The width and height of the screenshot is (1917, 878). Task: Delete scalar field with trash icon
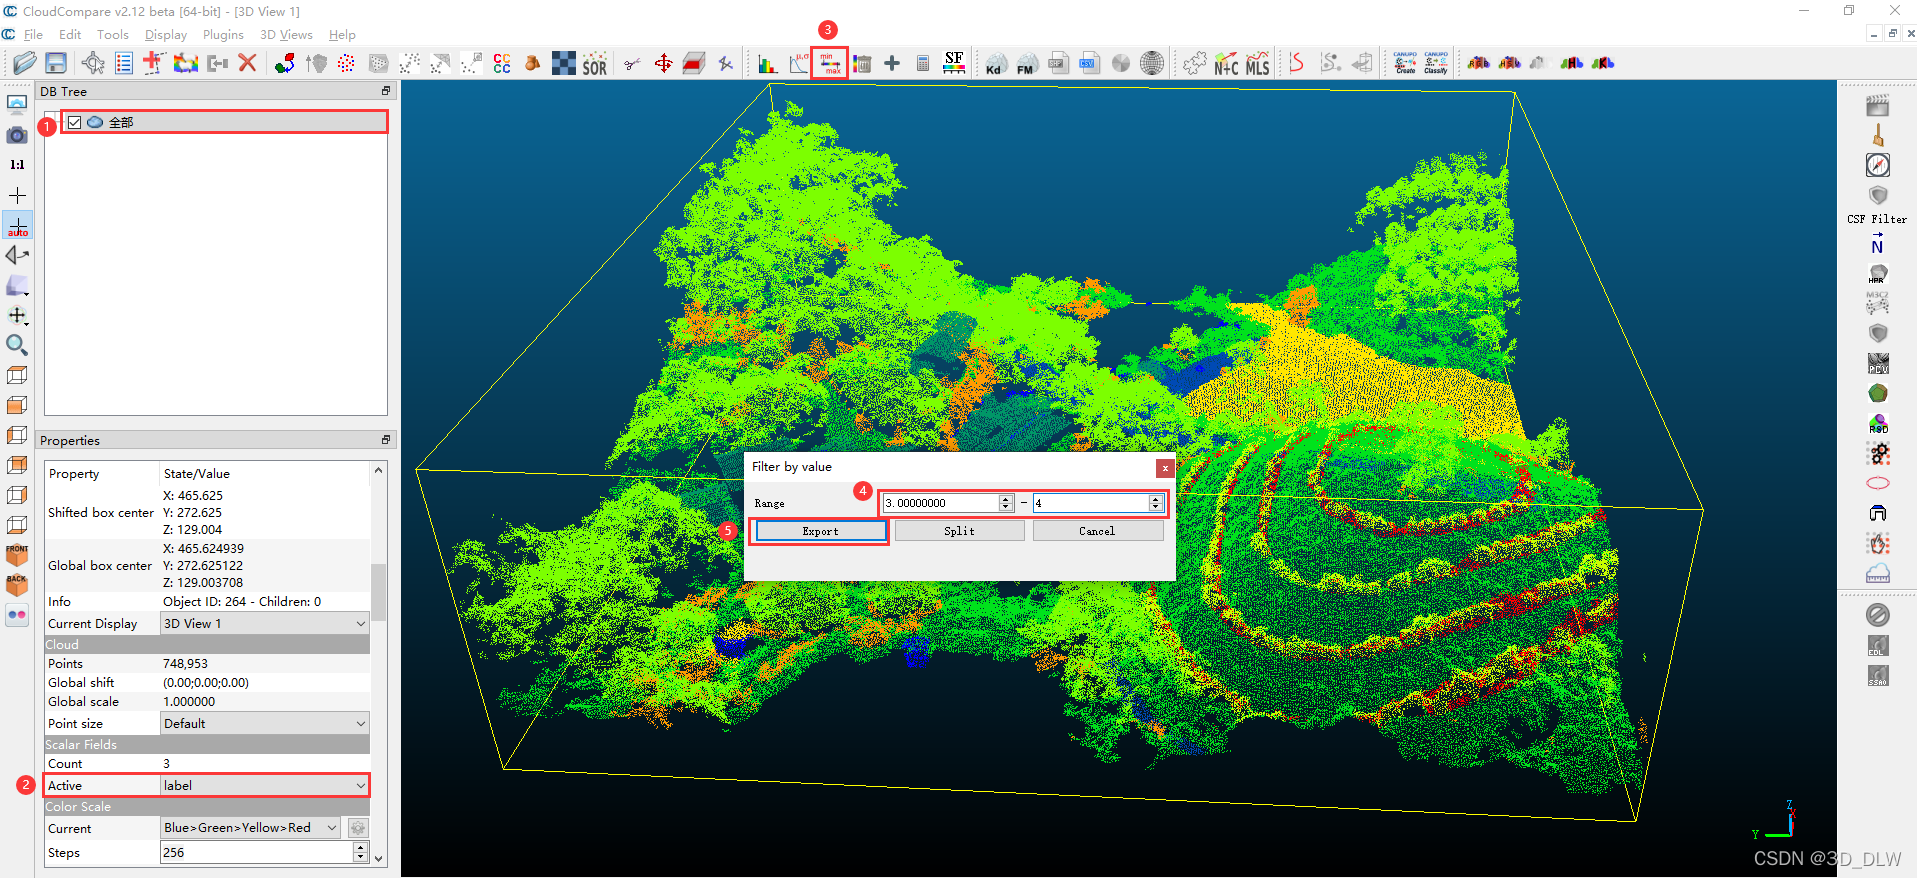862,63
